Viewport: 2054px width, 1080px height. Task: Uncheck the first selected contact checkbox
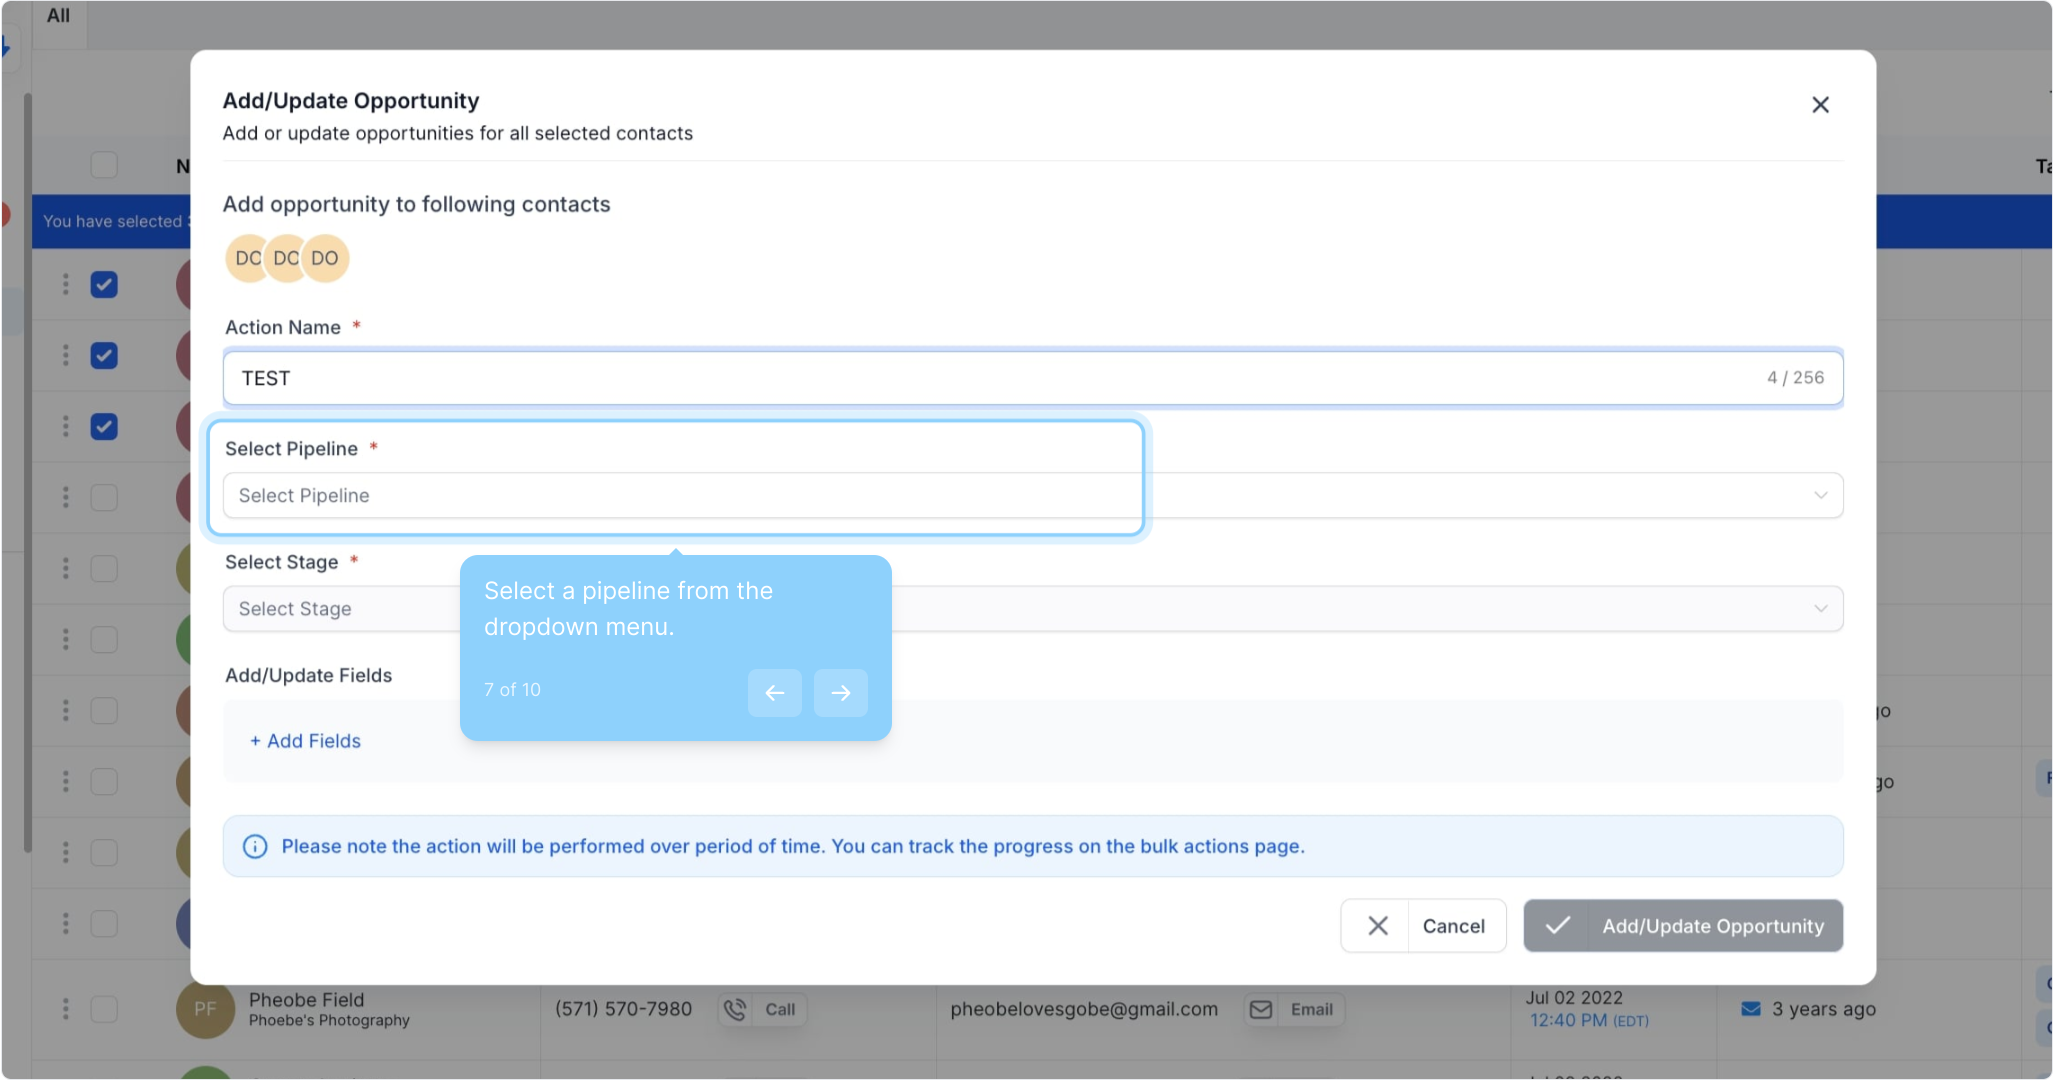click(104, 285)
